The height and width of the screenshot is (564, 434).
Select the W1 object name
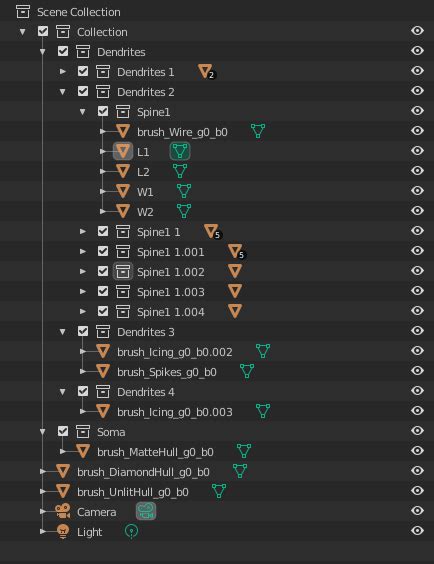point(145,192)
